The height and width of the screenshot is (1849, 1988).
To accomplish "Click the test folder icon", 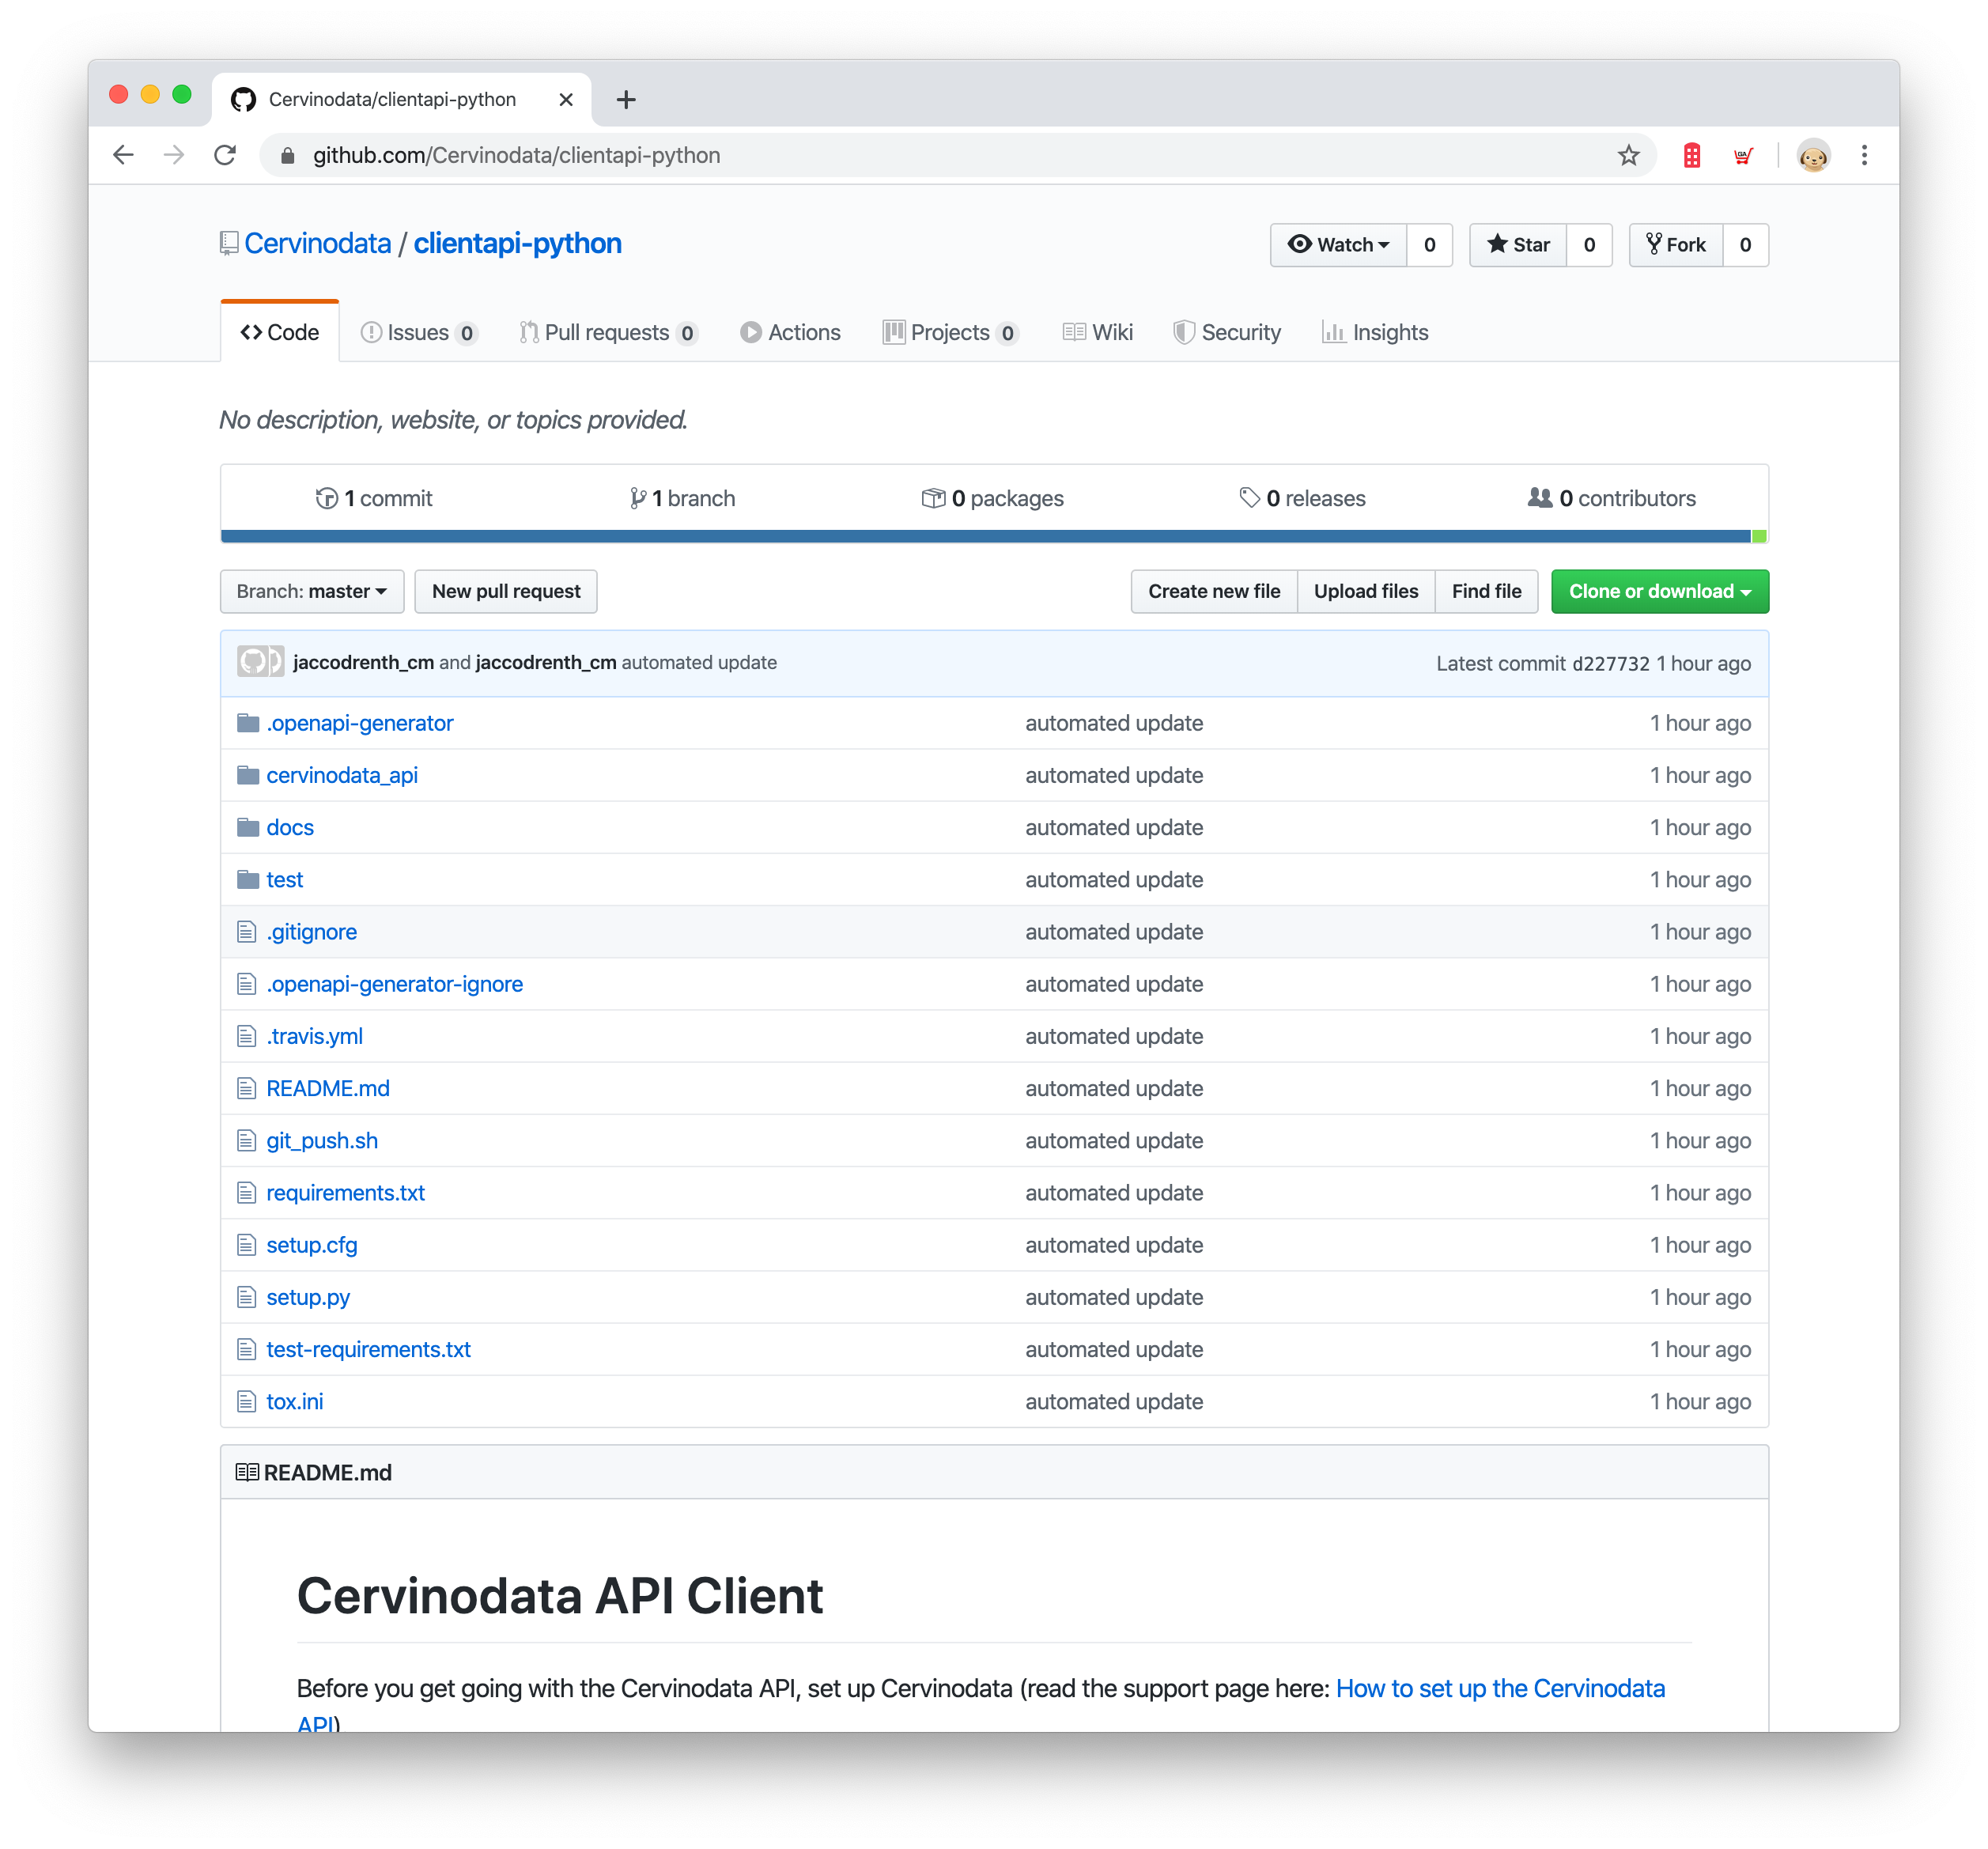I will coord(248,879).
